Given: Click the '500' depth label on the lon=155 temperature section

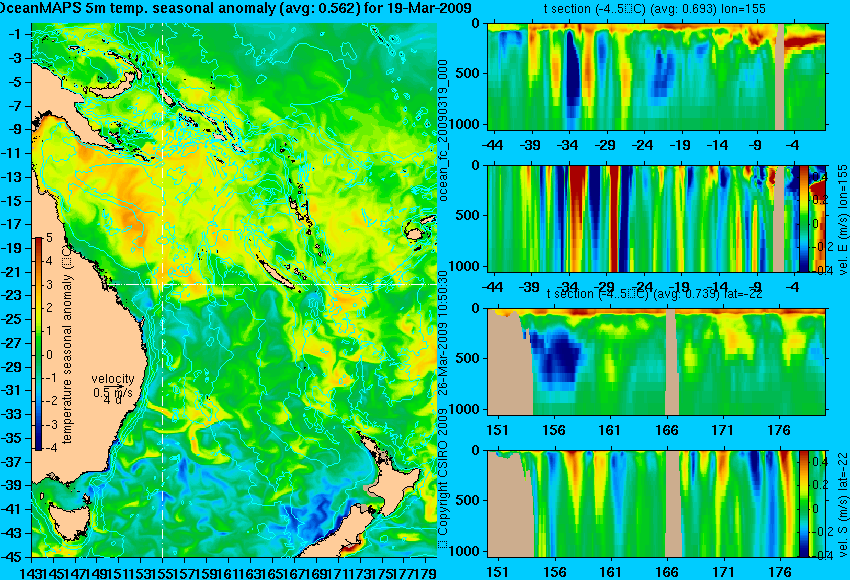Looking at the screenshot, I should tap(469, 73).
